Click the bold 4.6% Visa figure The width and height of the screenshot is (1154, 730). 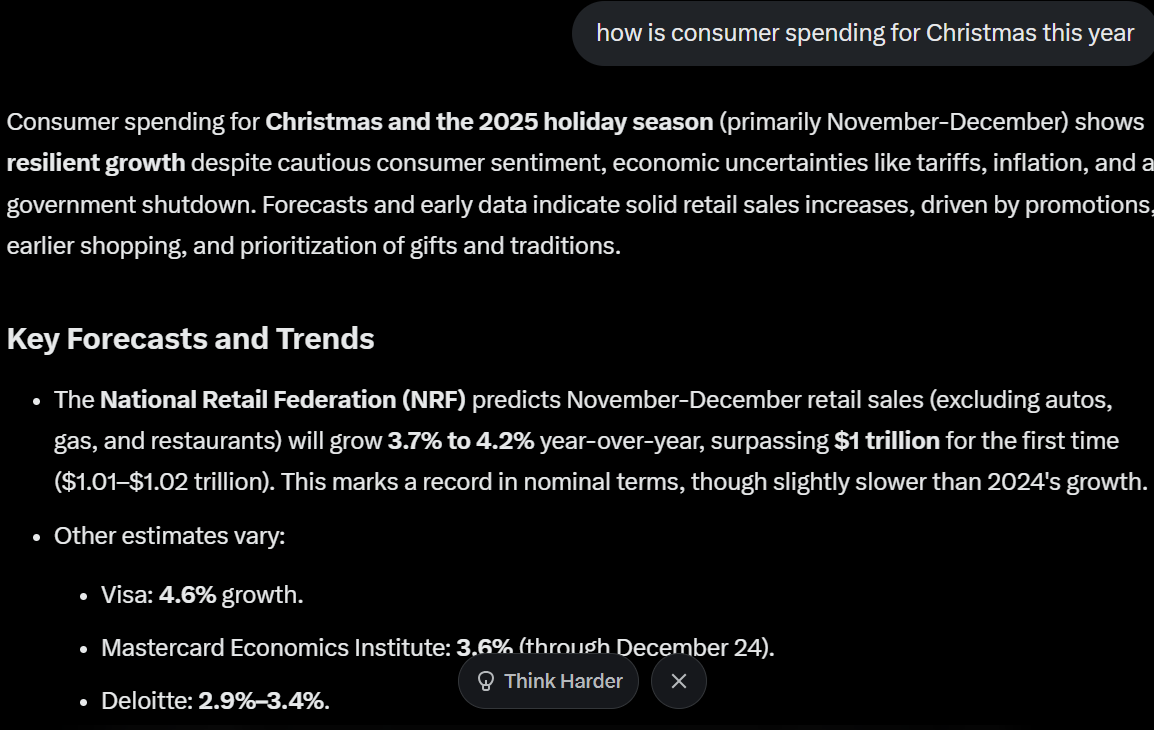pos(187,595)
